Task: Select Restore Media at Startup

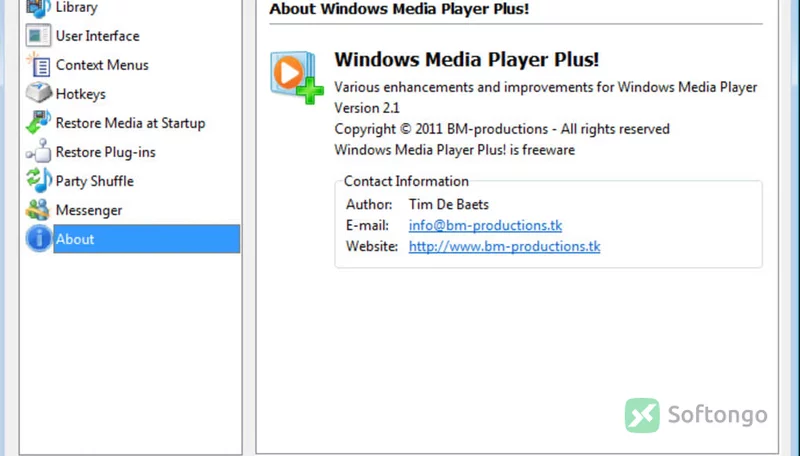Action: pyautogui.click(x=130, y=123)
